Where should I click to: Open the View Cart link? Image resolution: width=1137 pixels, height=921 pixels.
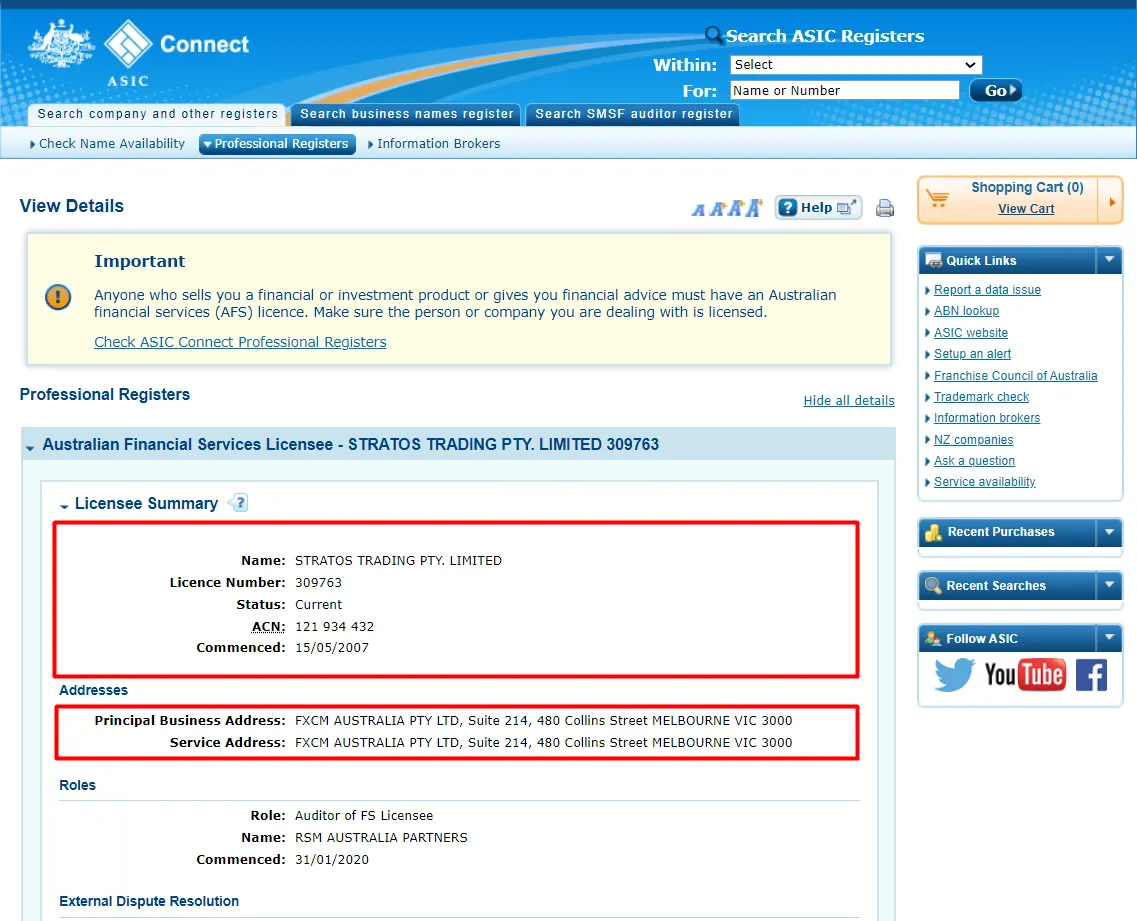coord(1026,209)
